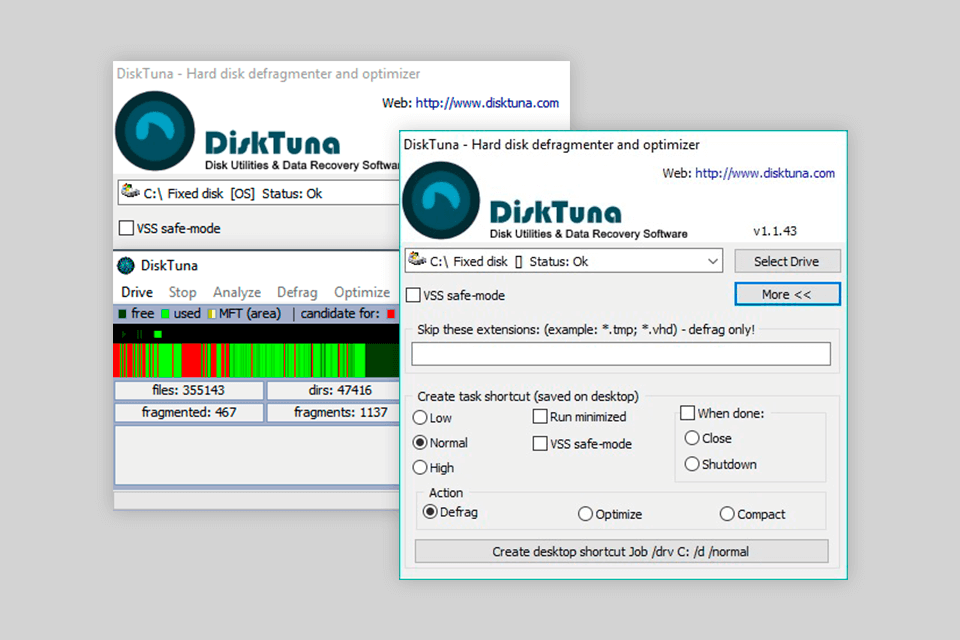960x640 pixels.
Task: Select High priority radio button
Action: click(420, 467)
